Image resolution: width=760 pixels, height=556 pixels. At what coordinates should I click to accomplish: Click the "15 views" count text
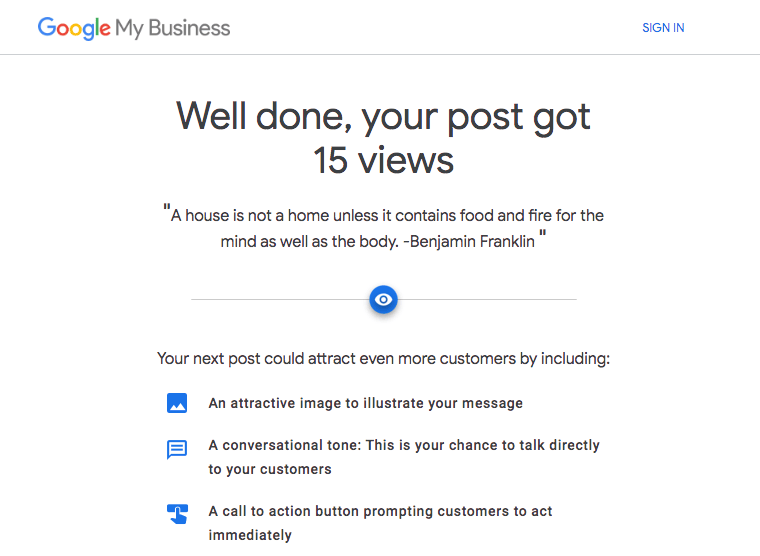[384, 160]
